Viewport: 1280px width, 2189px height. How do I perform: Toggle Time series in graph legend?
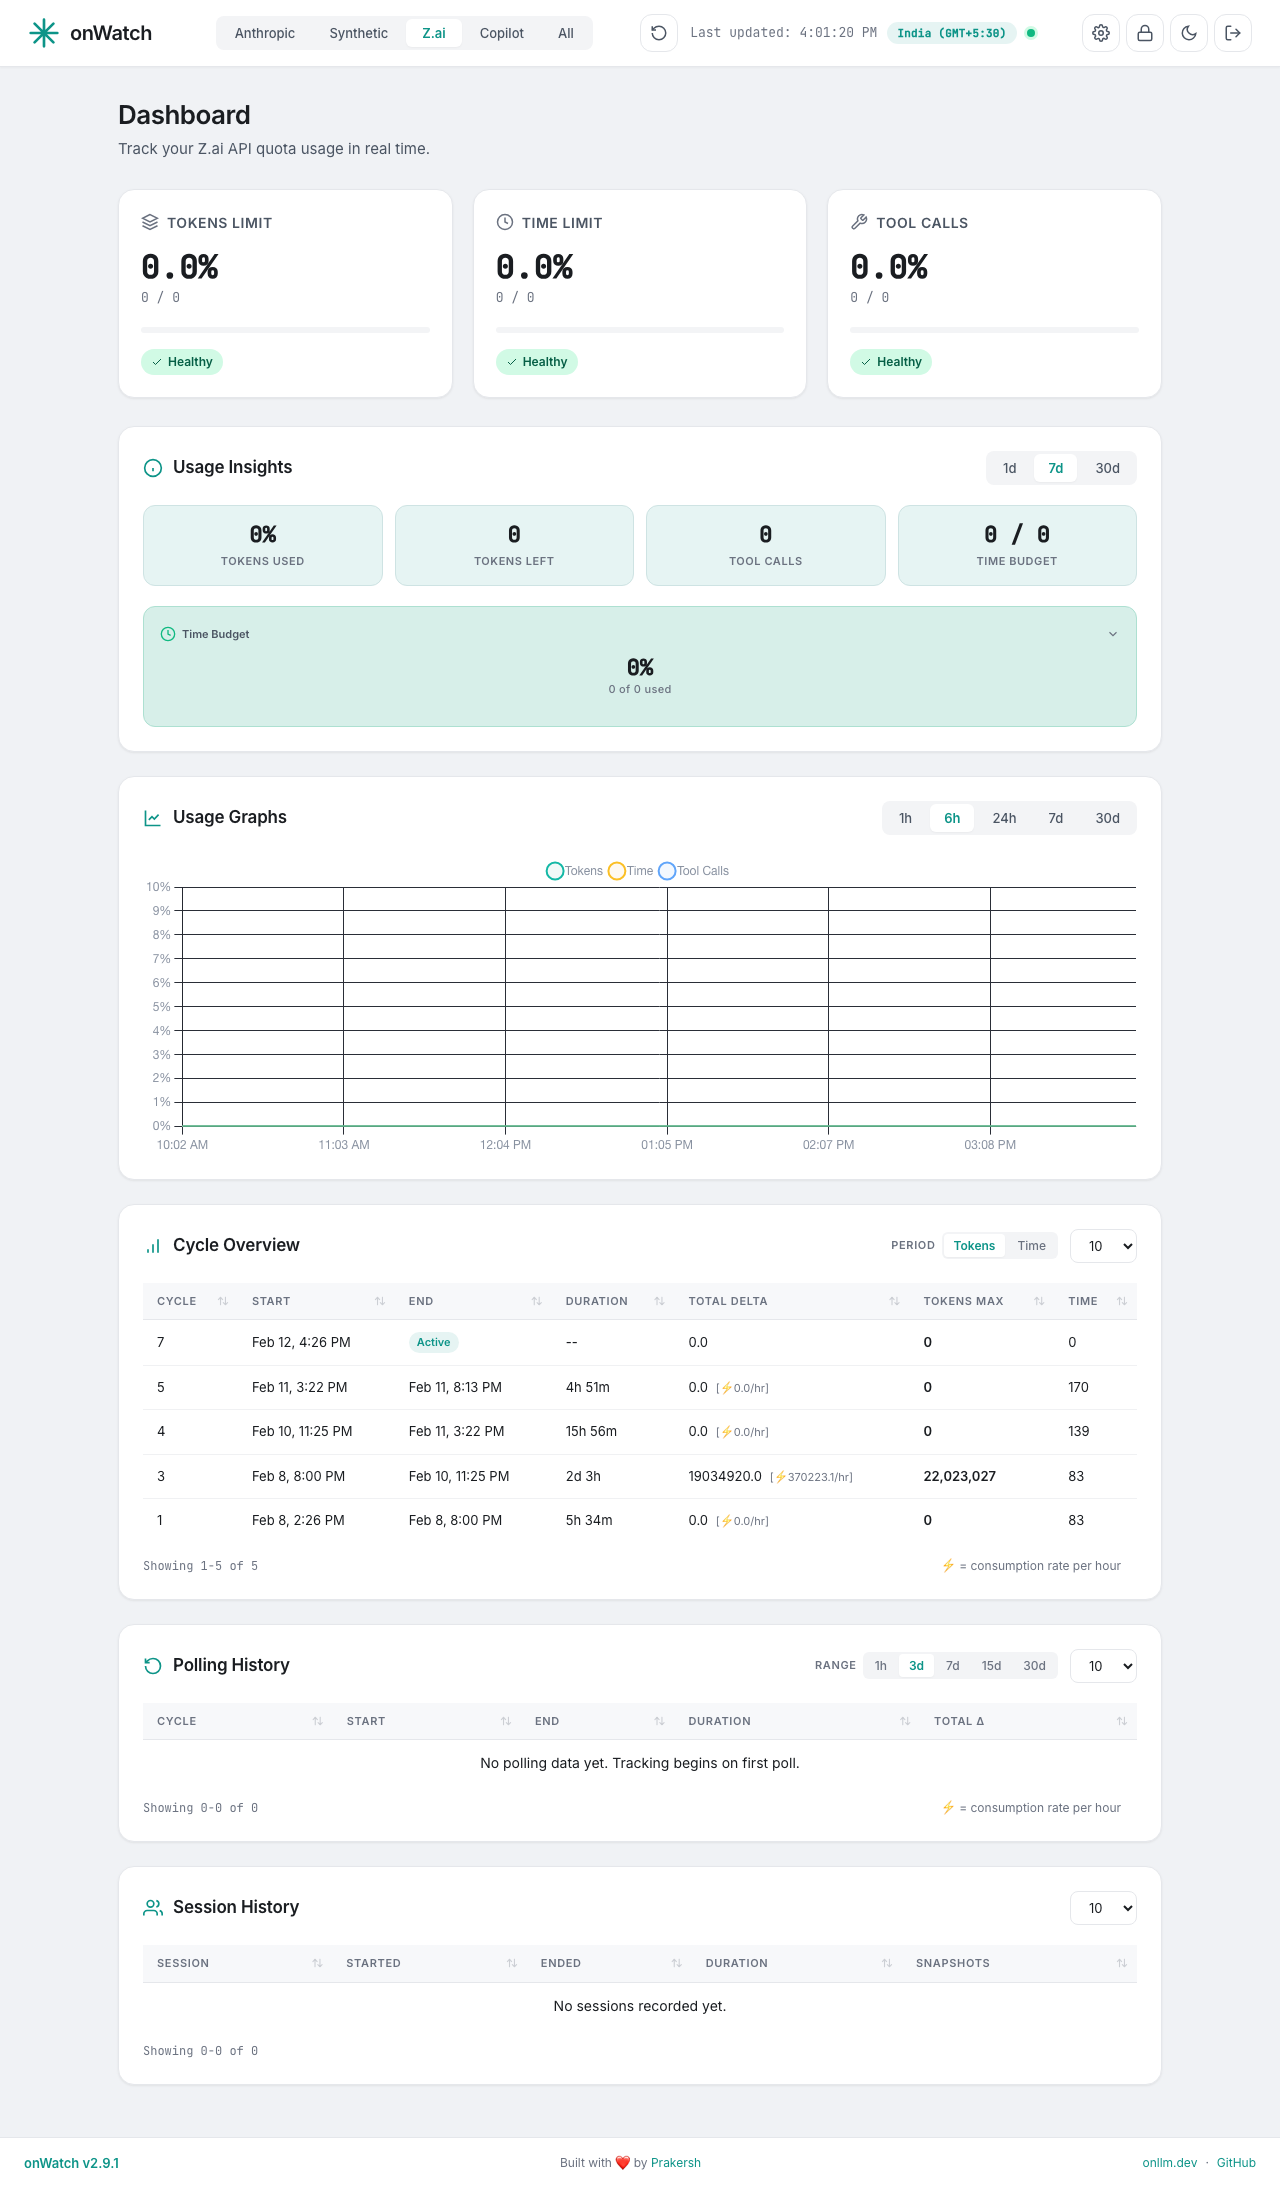click(x=630, y=871)
